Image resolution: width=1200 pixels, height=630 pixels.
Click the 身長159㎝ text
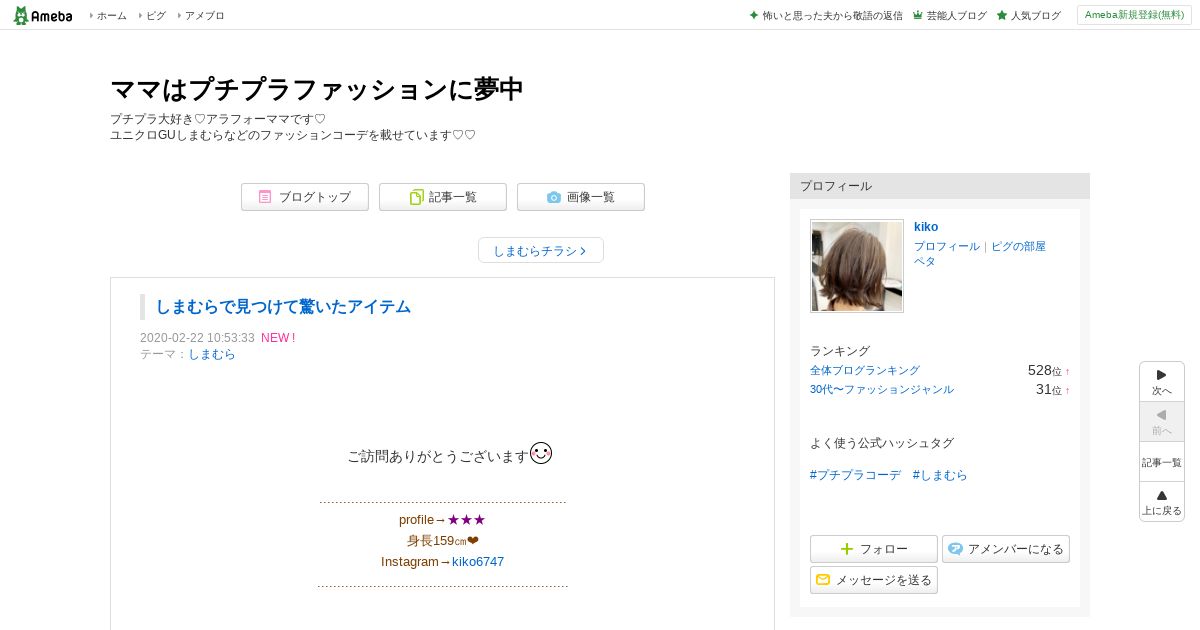[x=443, y=541]
